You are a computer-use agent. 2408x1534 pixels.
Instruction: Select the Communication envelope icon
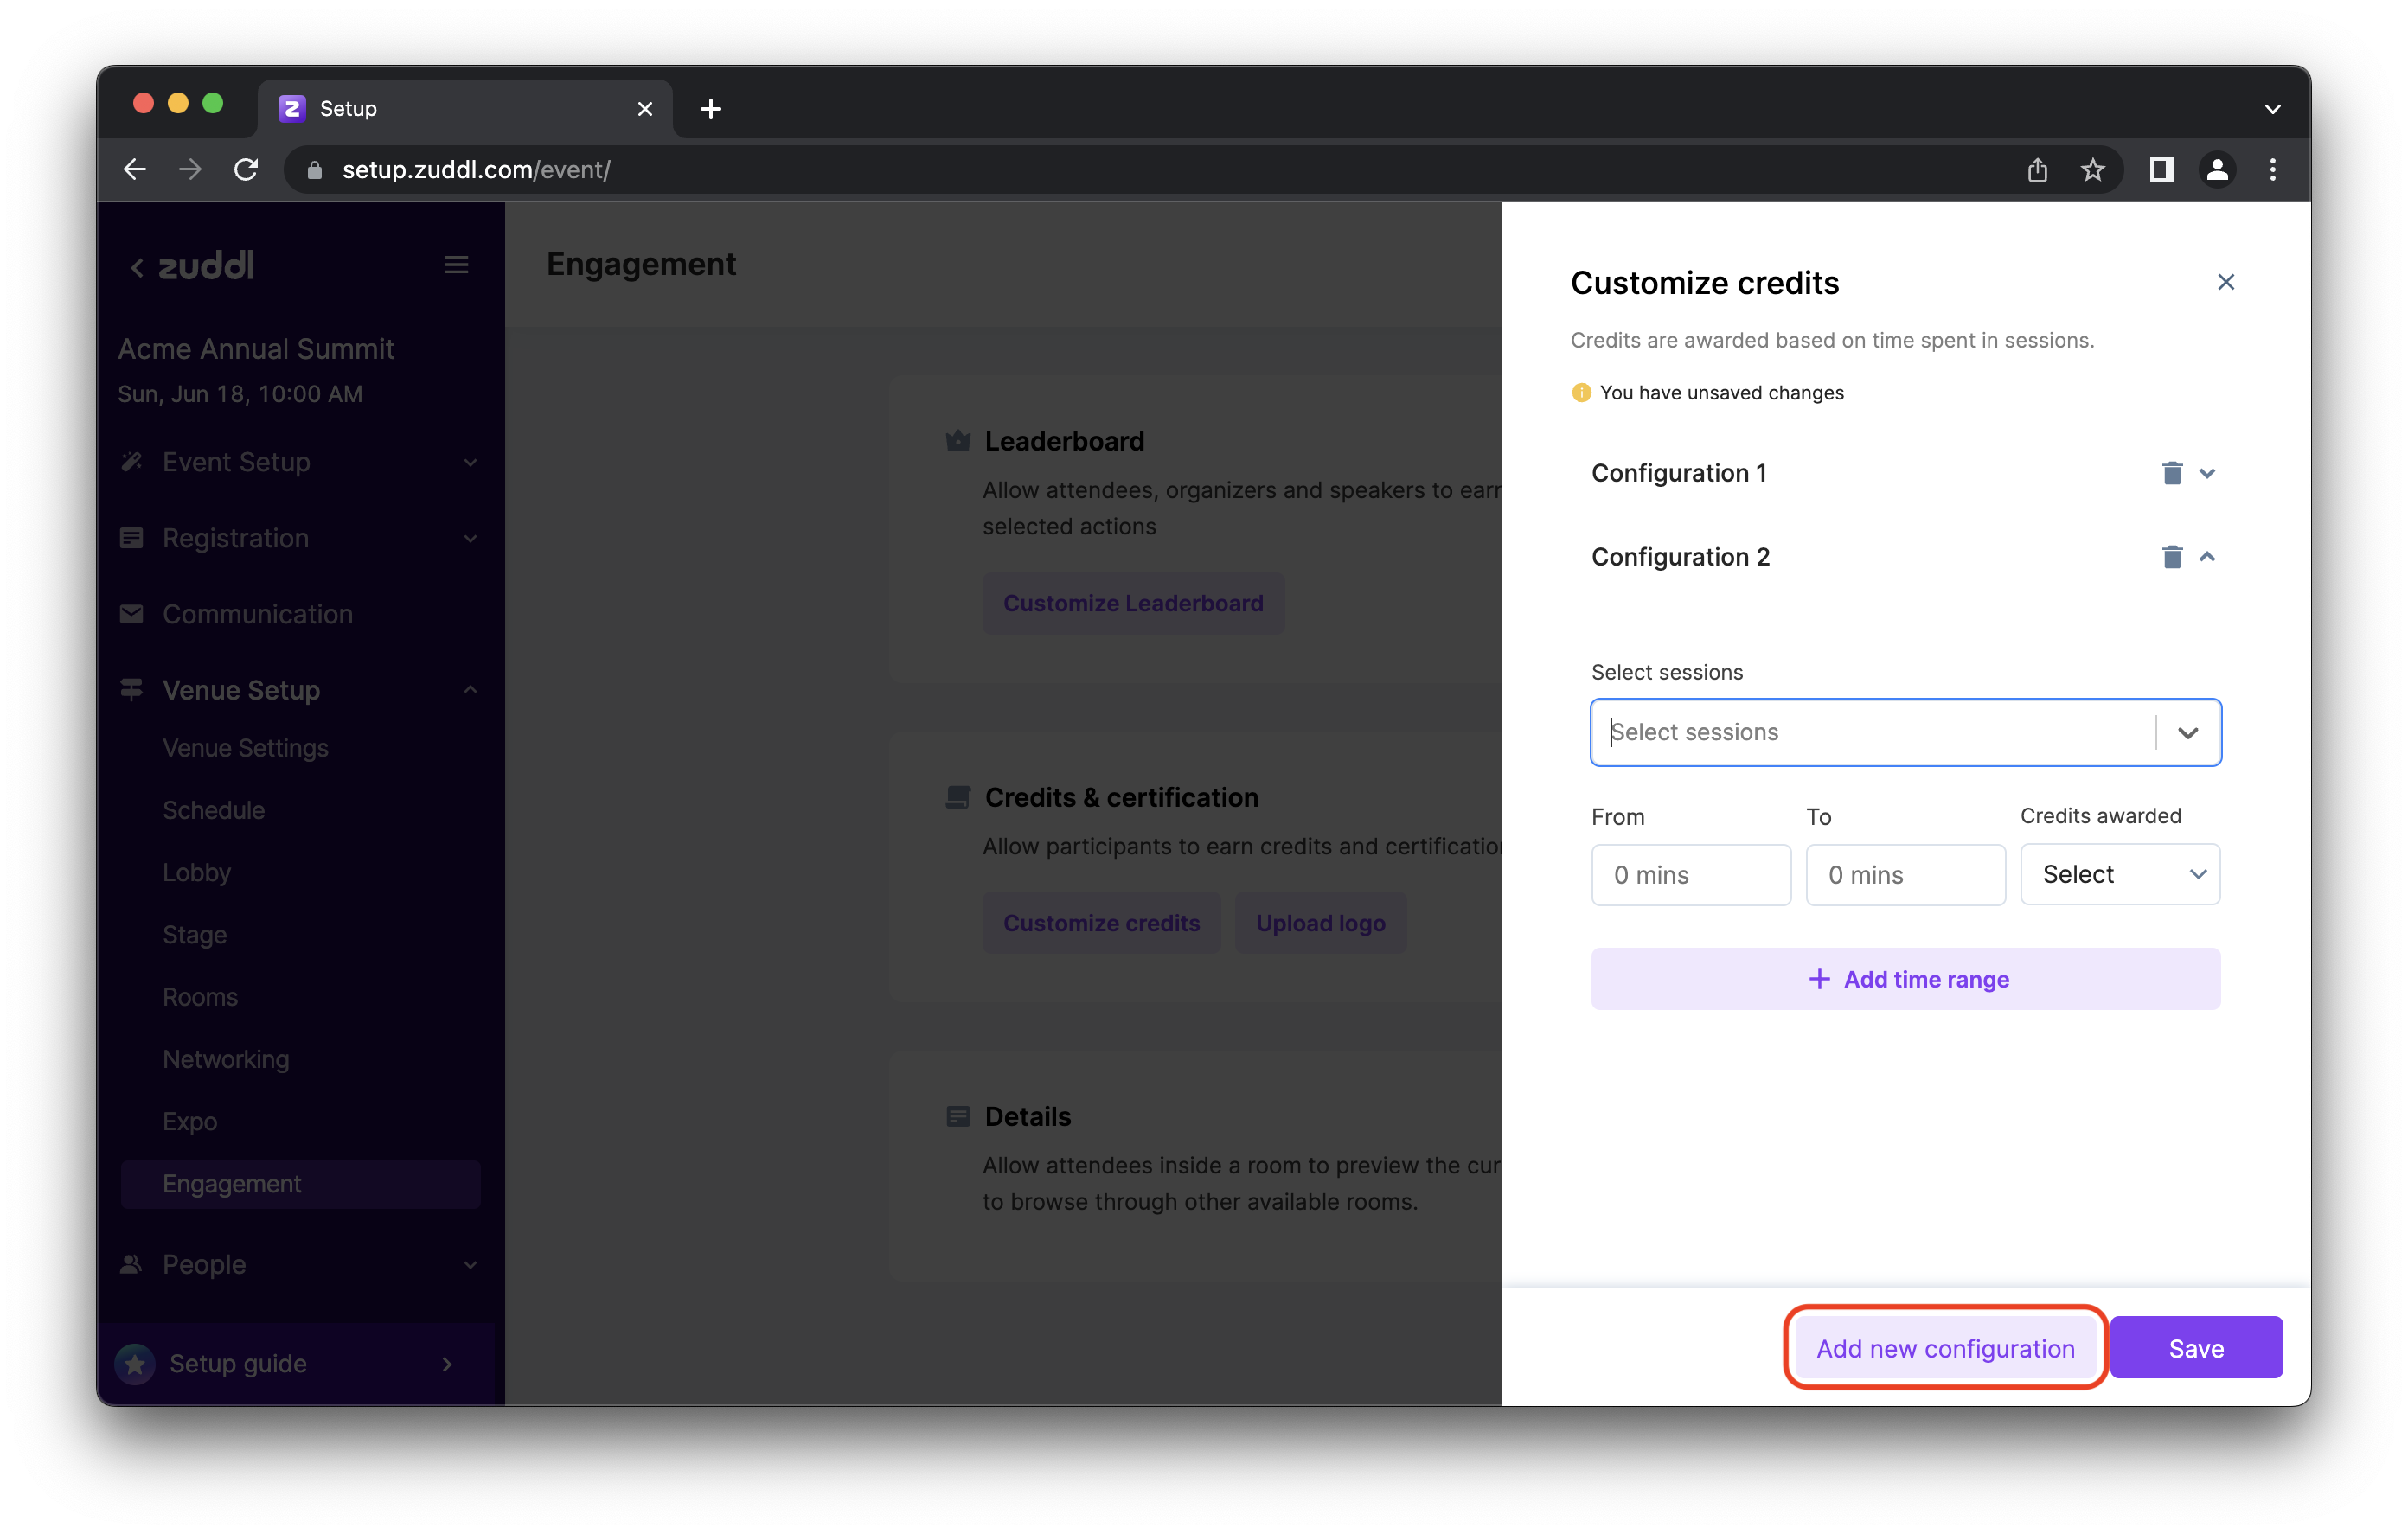coord(131,613)
